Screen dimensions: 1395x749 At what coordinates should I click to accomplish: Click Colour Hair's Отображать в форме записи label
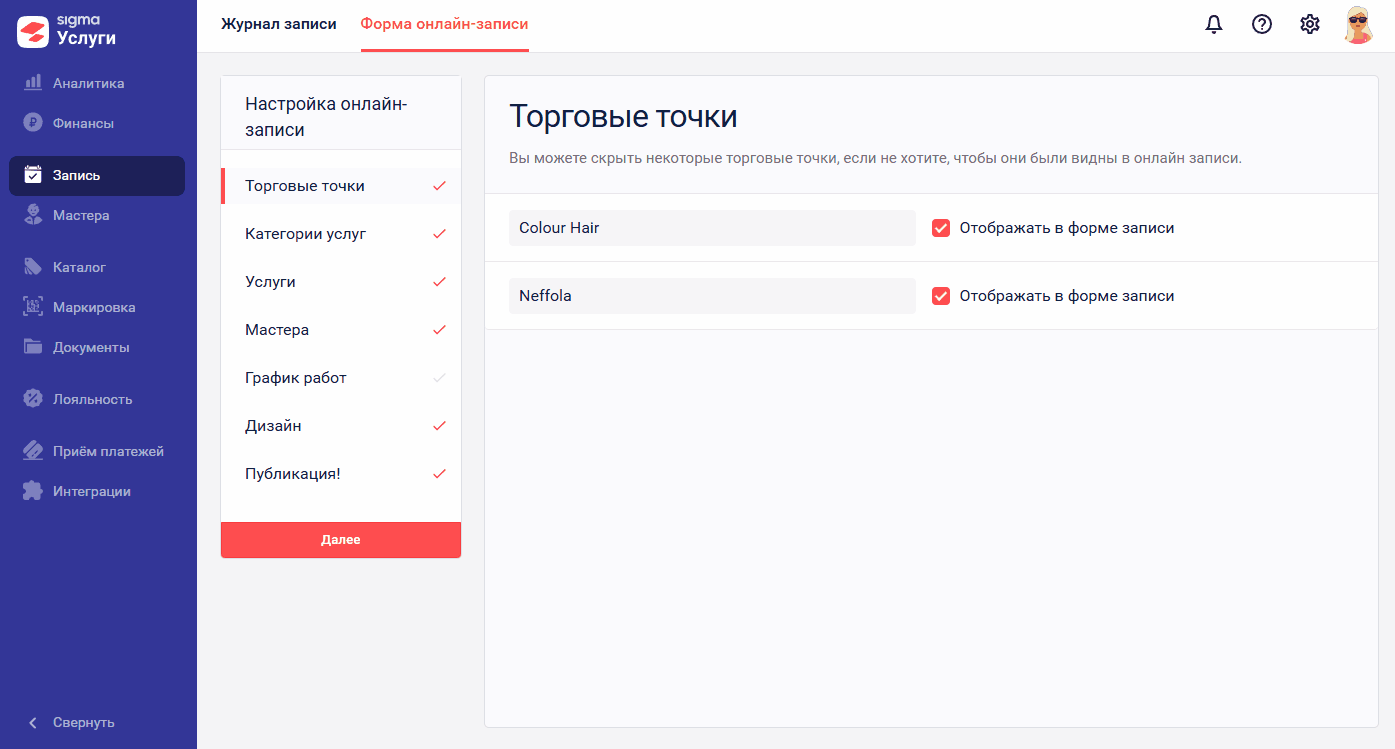1067,228
